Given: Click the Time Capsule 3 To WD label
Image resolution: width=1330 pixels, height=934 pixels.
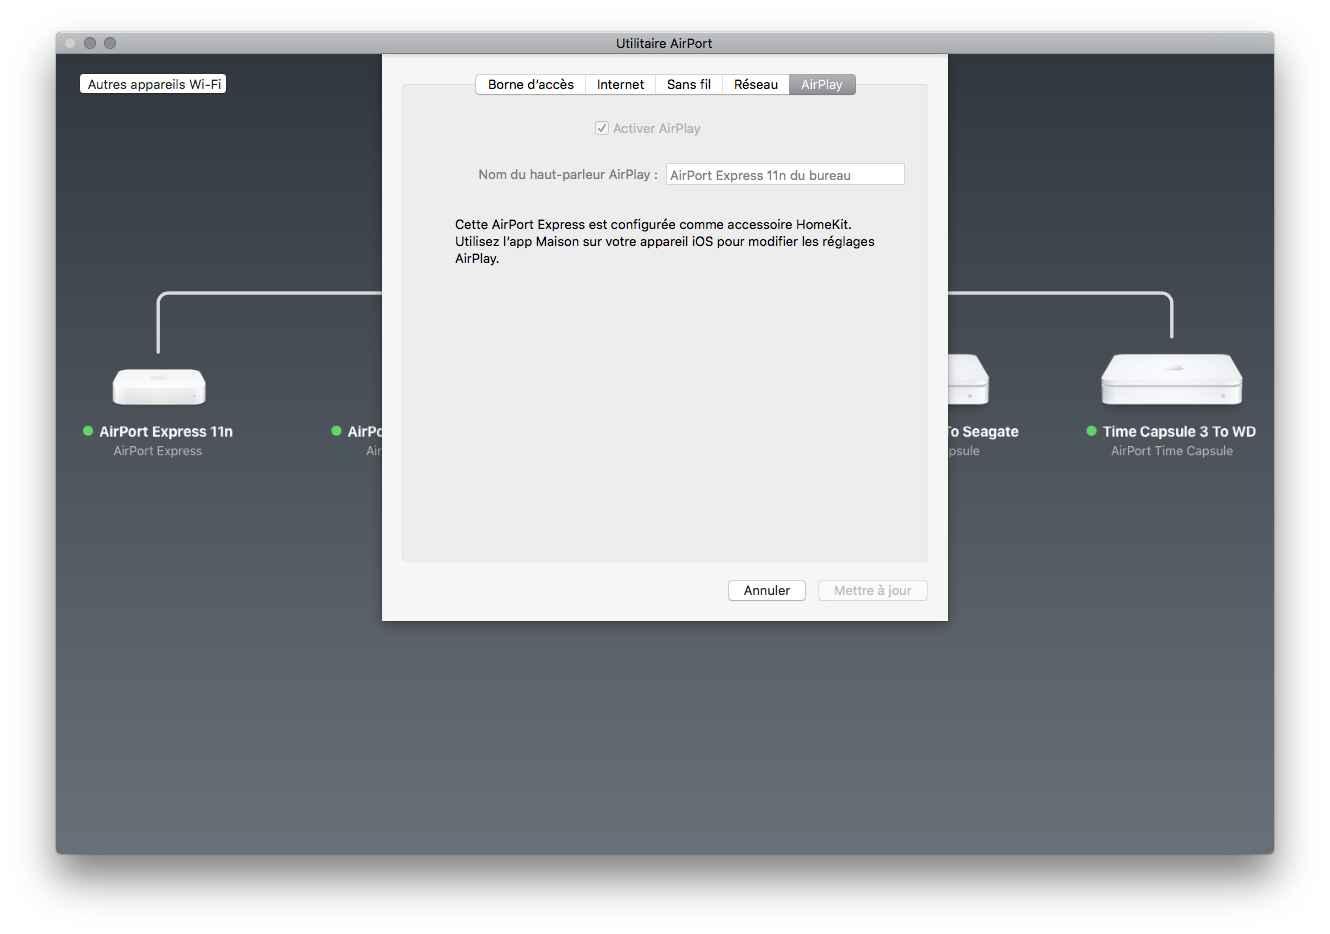Looking at the screenshot, I should [x=1179, y=432].
